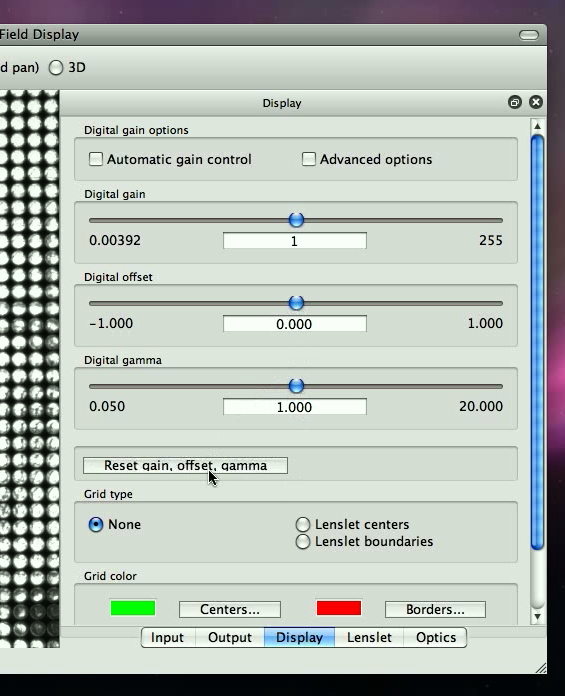
Task: Click the window toolbar toggle pill
Action: point(529,35)
